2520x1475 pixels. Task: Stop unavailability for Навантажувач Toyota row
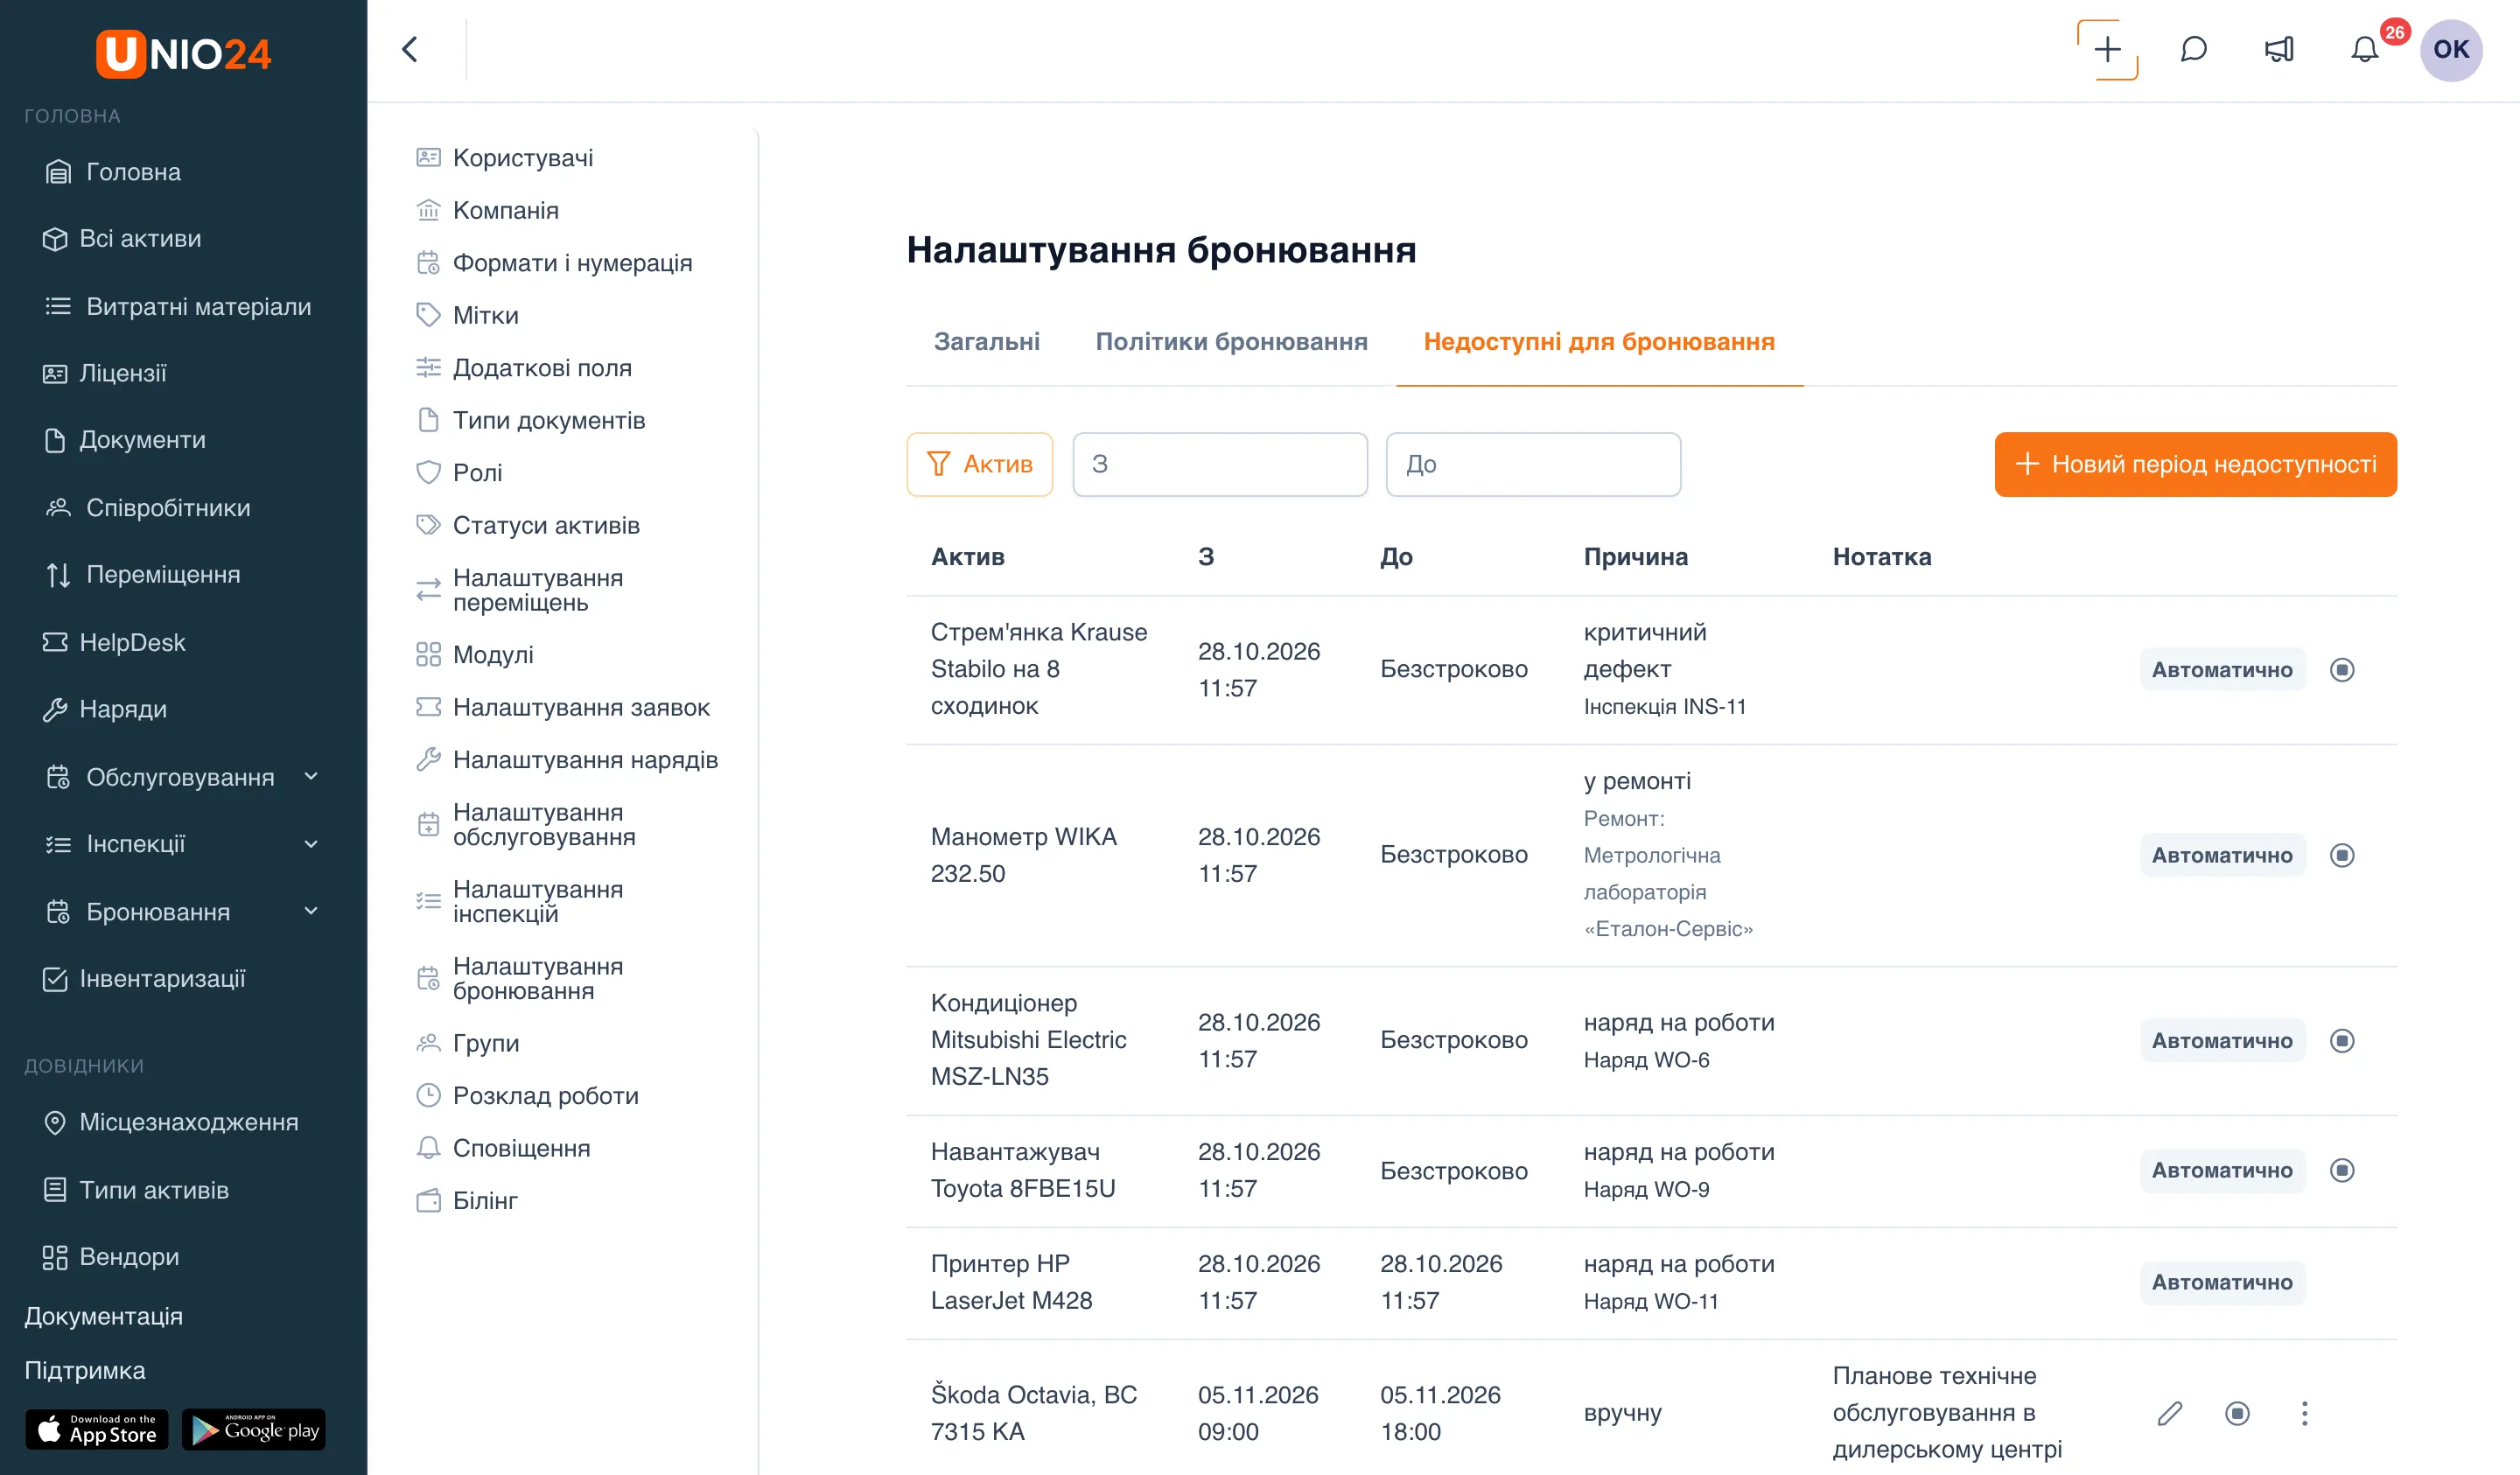(2342, 1170)
